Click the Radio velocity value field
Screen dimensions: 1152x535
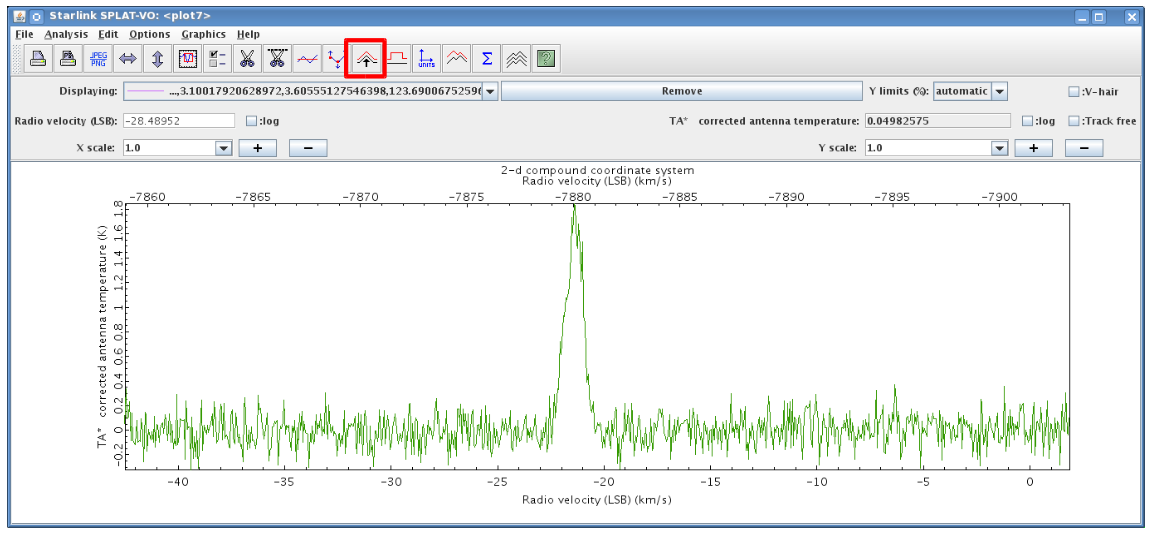pos(179,121)
